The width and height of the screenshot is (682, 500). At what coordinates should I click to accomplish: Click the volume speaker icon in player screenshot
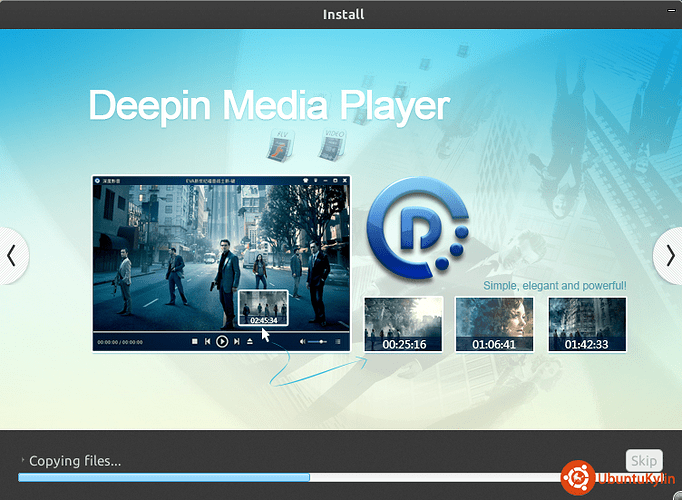302,342
